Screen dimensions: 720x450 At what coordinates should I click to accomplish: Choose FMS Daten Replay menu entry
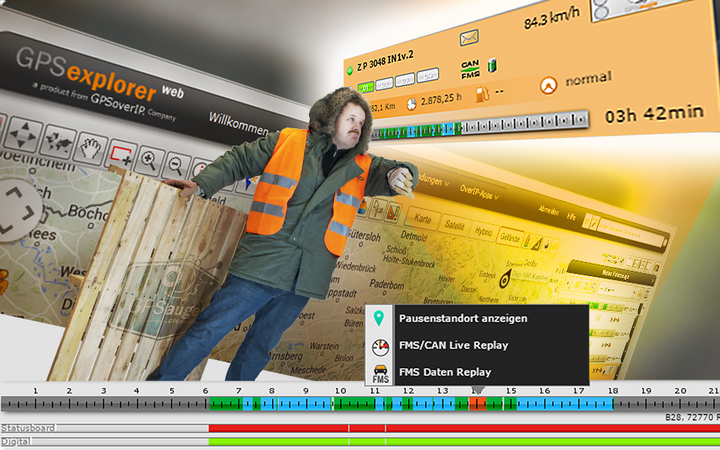click(445, 372)
